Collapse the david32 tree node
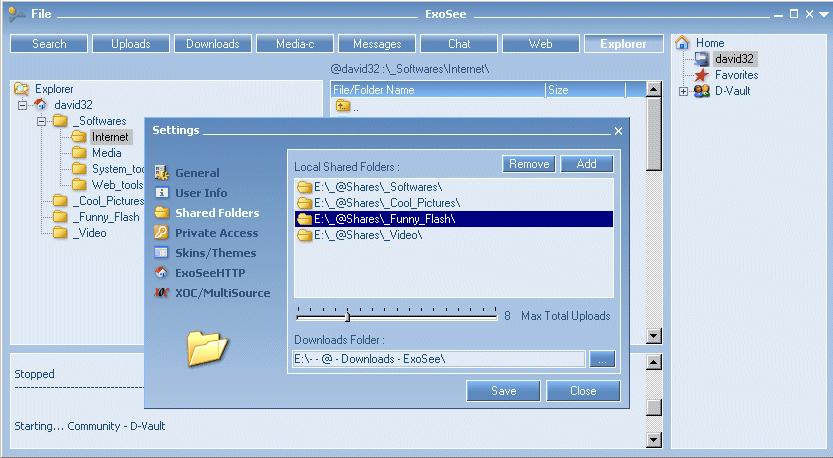The width and height of the screenshot is (833, 458). [22, 105]
